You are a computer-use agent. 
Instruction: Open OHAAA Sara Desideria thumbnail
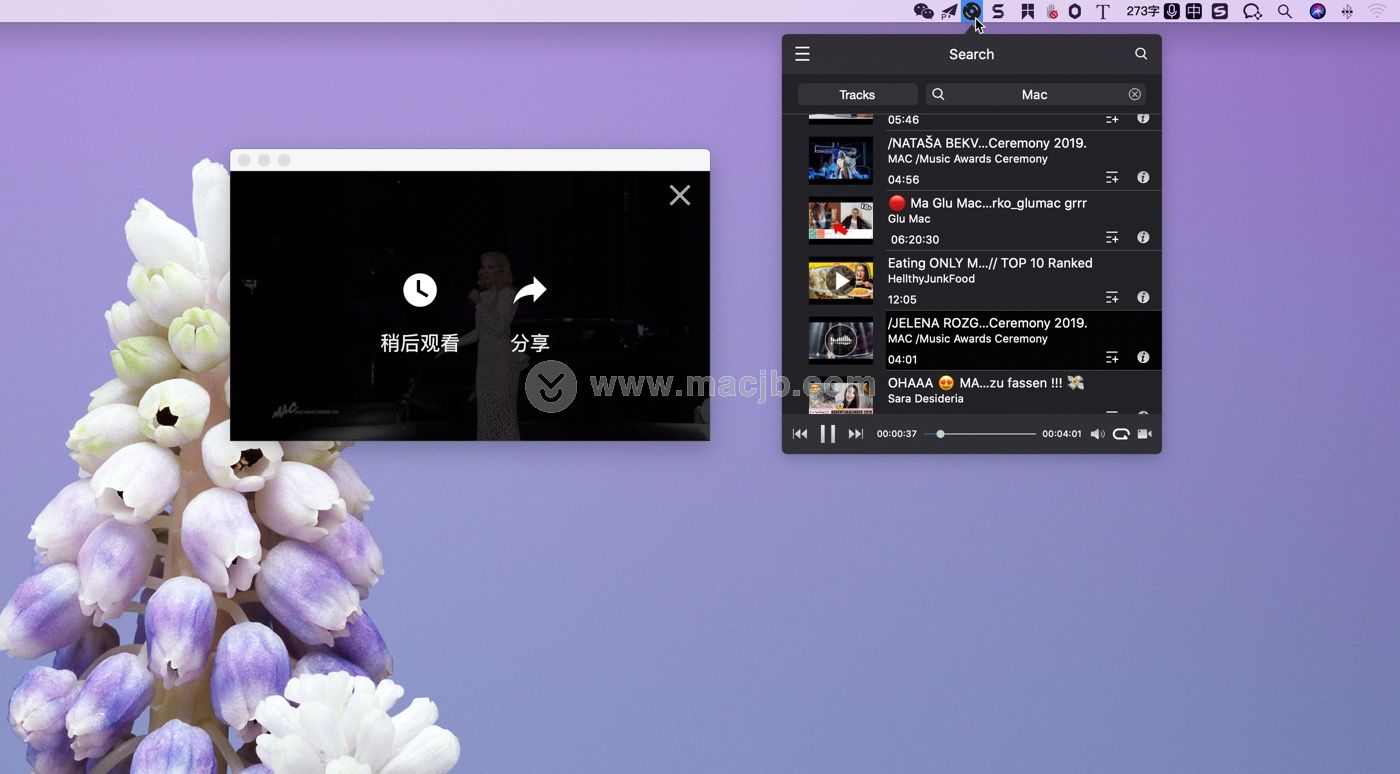point(841,396)
